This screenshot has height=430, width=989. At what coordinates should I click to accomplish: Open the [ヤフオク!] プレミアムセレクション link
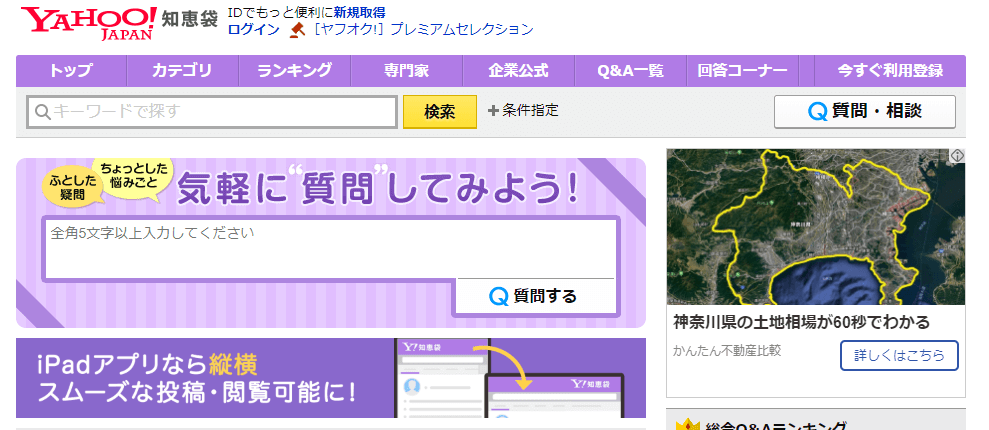tap(423, 30)
